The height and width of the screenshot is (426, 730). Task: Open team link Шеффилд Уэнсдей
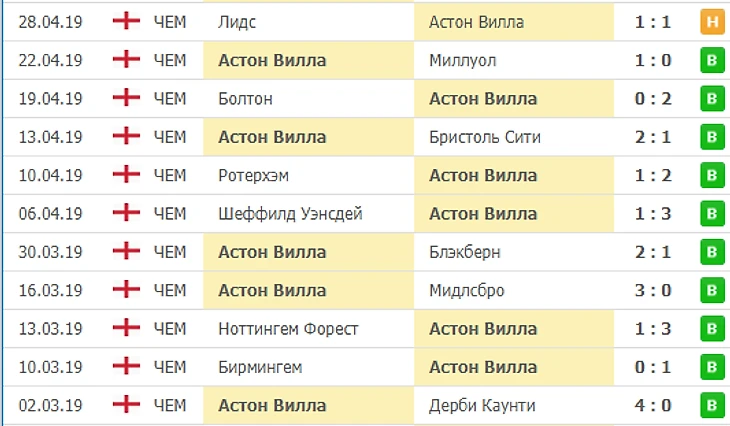click(289, 214)
